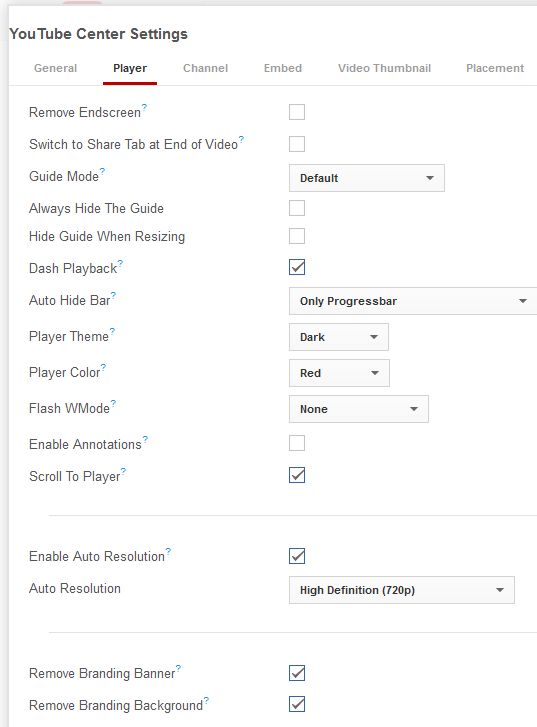Click Player Color help question mark
537x727 pixels.
pyautogui.click(x=103, y=367)
